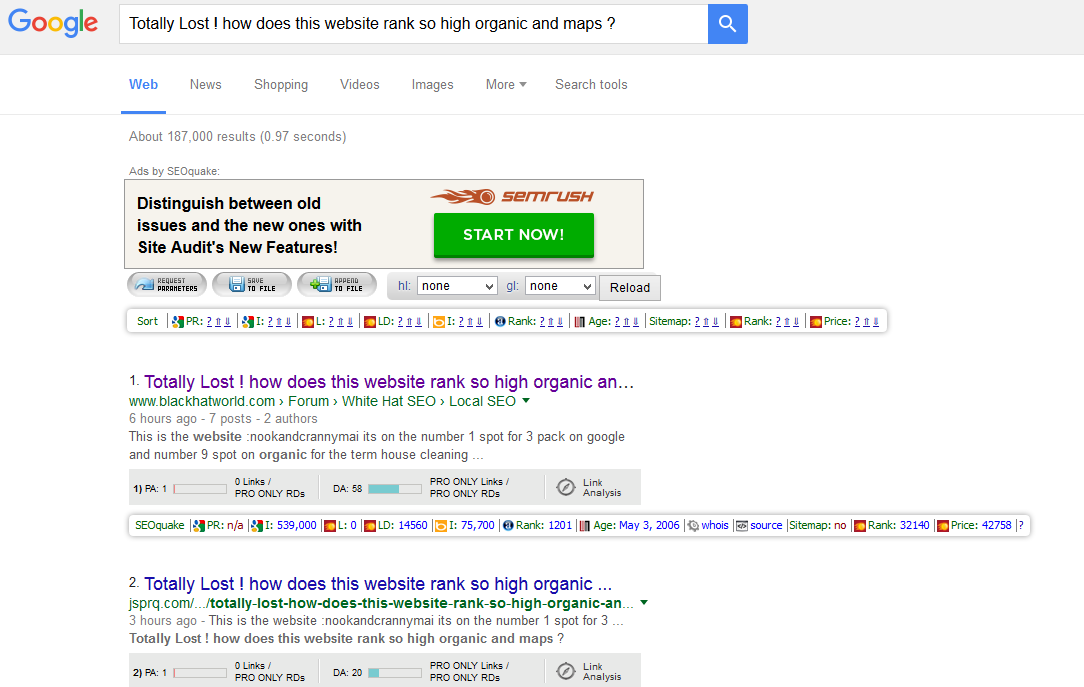This screenshot has height=687, width=1084.
Task: Click the DA: 58 progress bar
Action: pos(395,489)
